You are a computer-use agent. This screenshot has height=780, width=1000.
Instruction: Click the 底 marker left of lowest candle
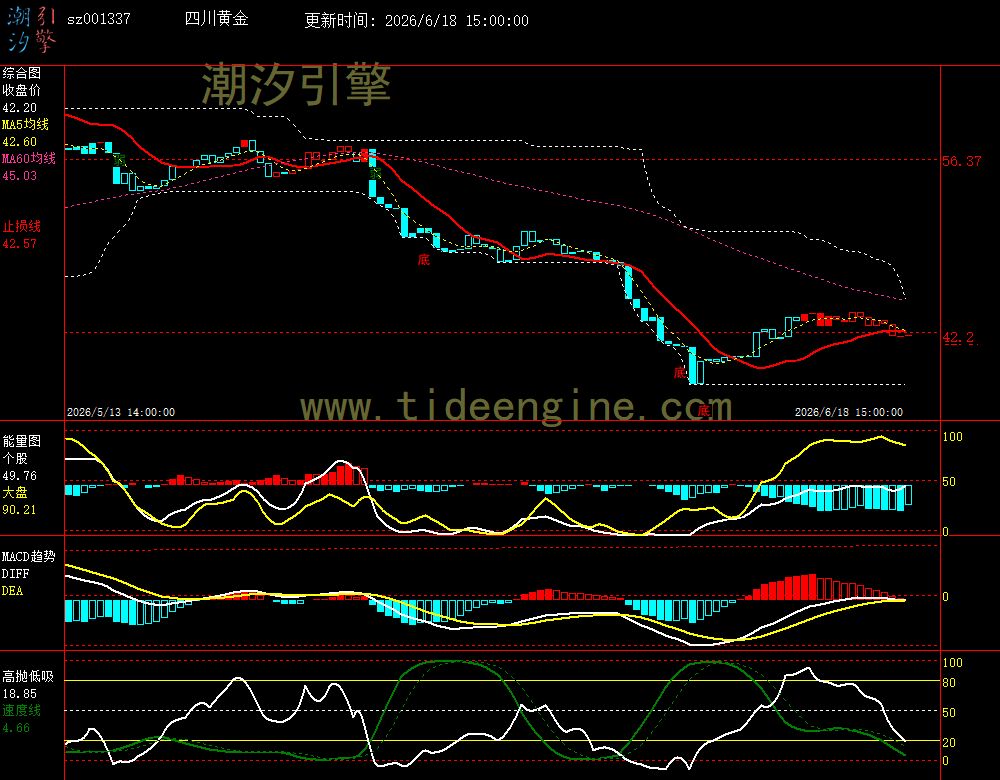(x=680, y=372)
